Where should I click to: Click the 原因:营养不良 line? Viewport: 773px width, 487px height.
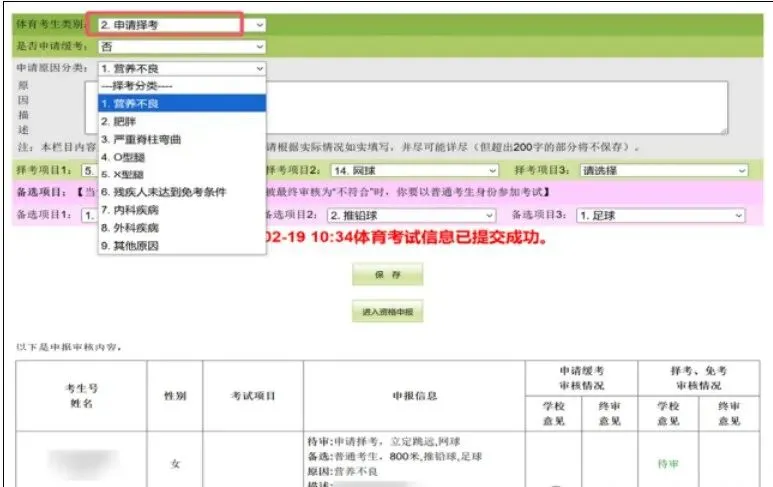pos(342,472)
